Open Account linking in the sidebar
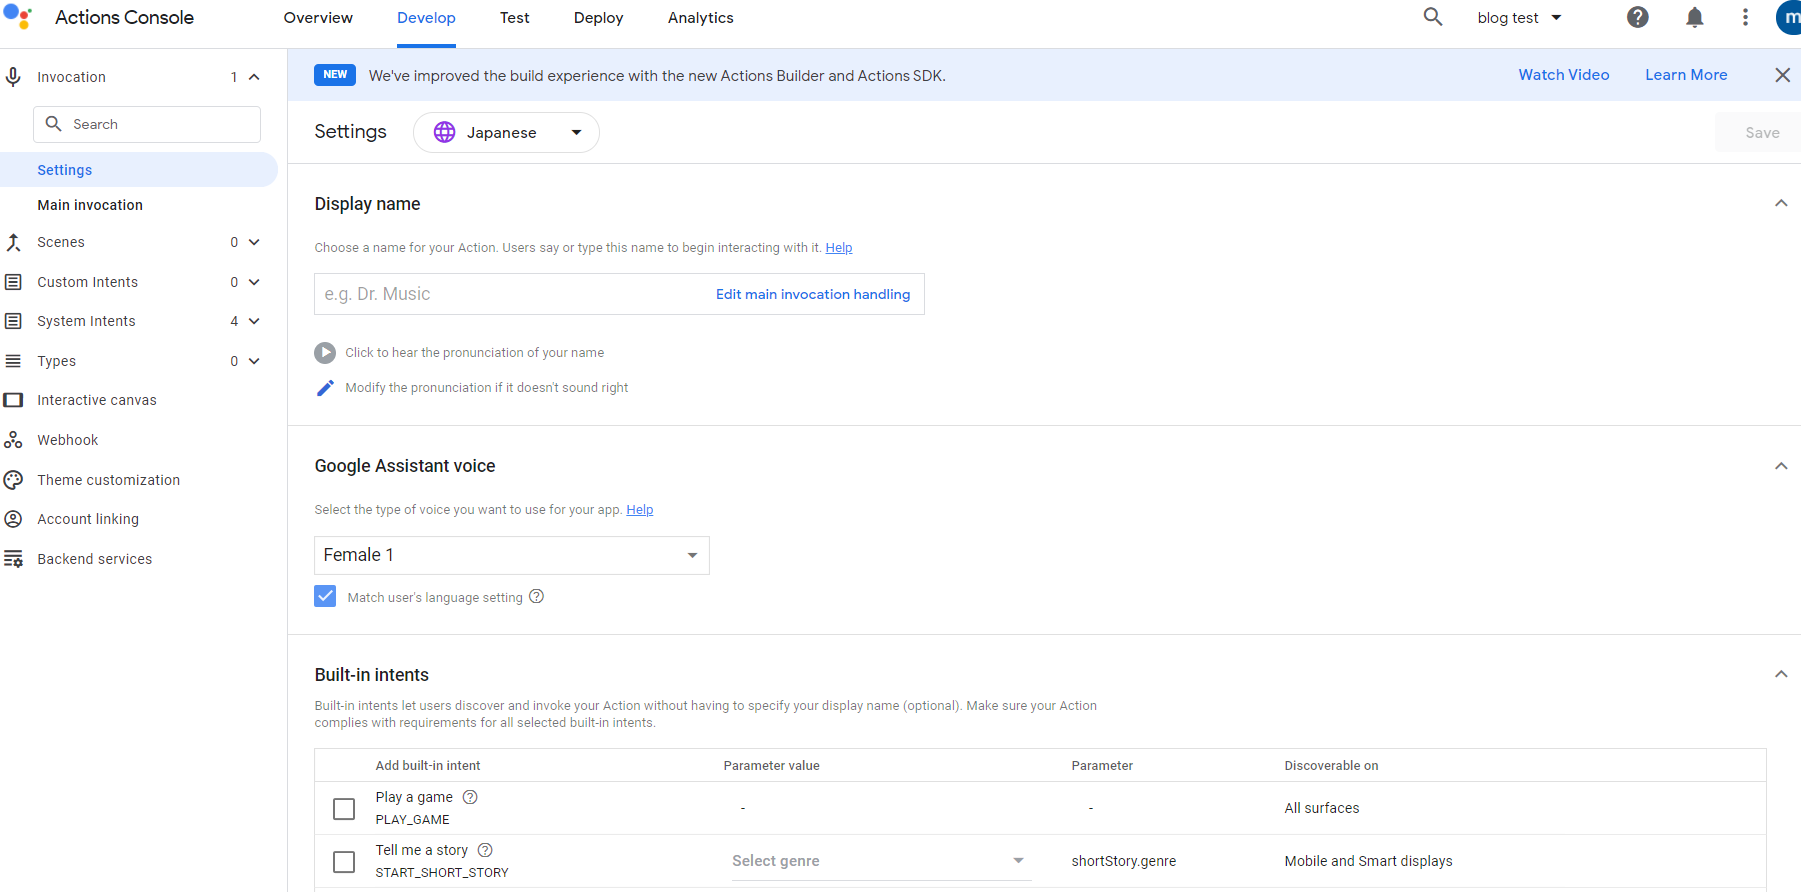1801x892 pixels. pyautogui.click(x=88, y=519)
